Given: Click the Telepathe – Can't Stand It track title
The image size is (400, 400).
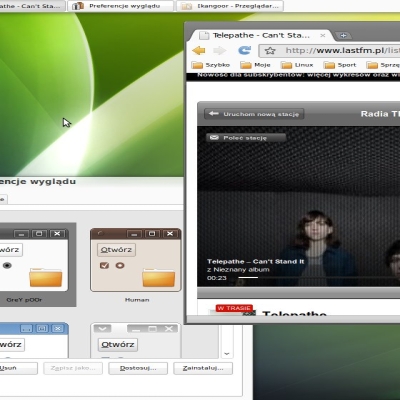Looking at the screenshot, I should point(255,261).
